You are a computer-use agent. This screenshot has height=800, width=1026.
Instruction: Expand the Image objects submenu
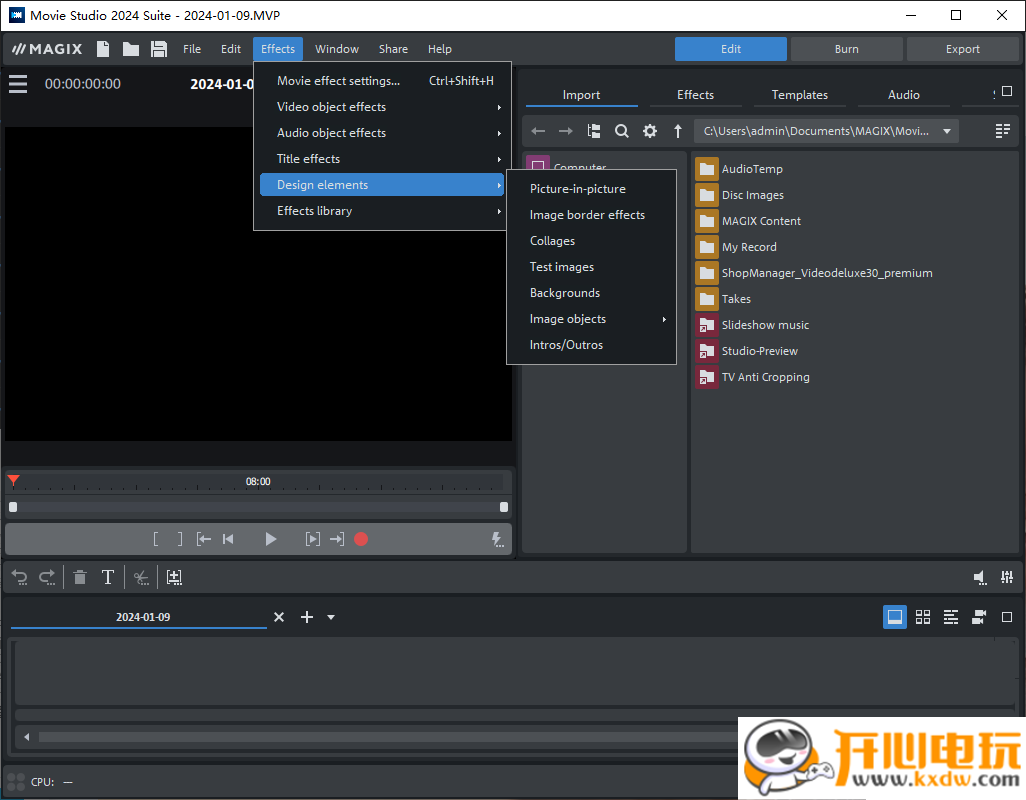pos(592,319)
